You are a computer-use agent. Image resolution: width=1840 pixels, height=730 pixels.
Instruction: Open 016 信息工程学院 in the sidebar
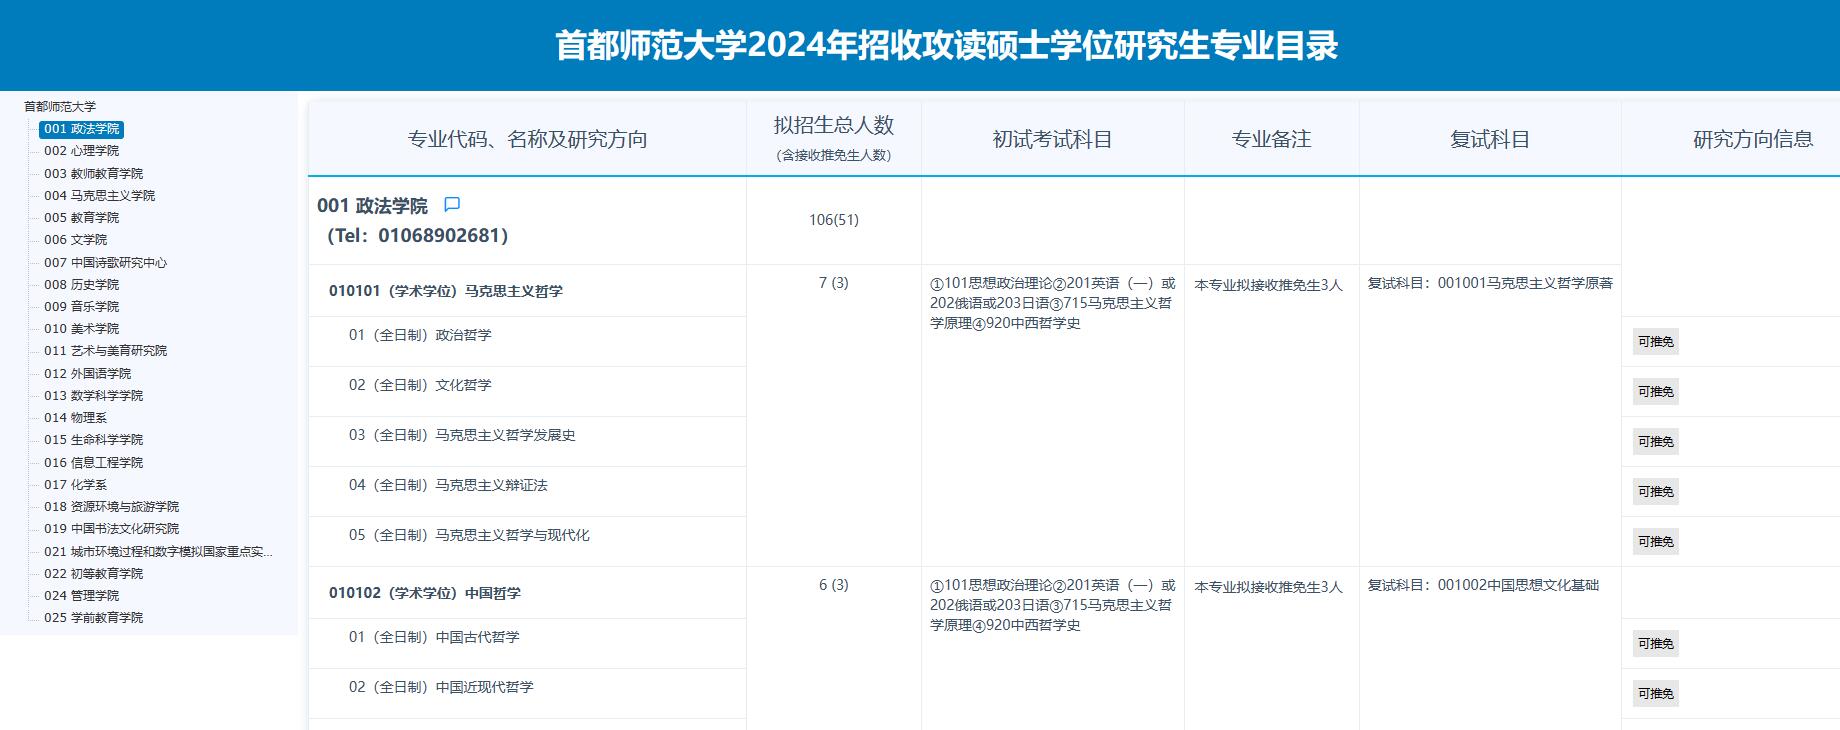coord(93,463)
